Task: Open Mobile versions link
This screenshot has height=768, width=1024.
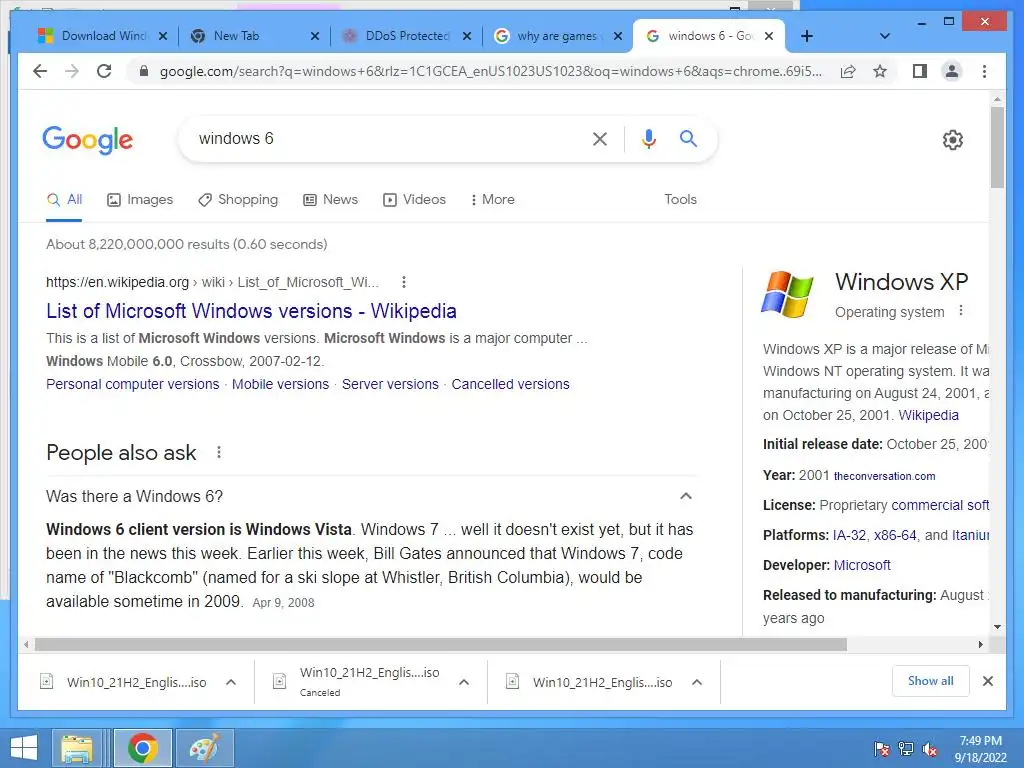Action: tap(280, 384)
